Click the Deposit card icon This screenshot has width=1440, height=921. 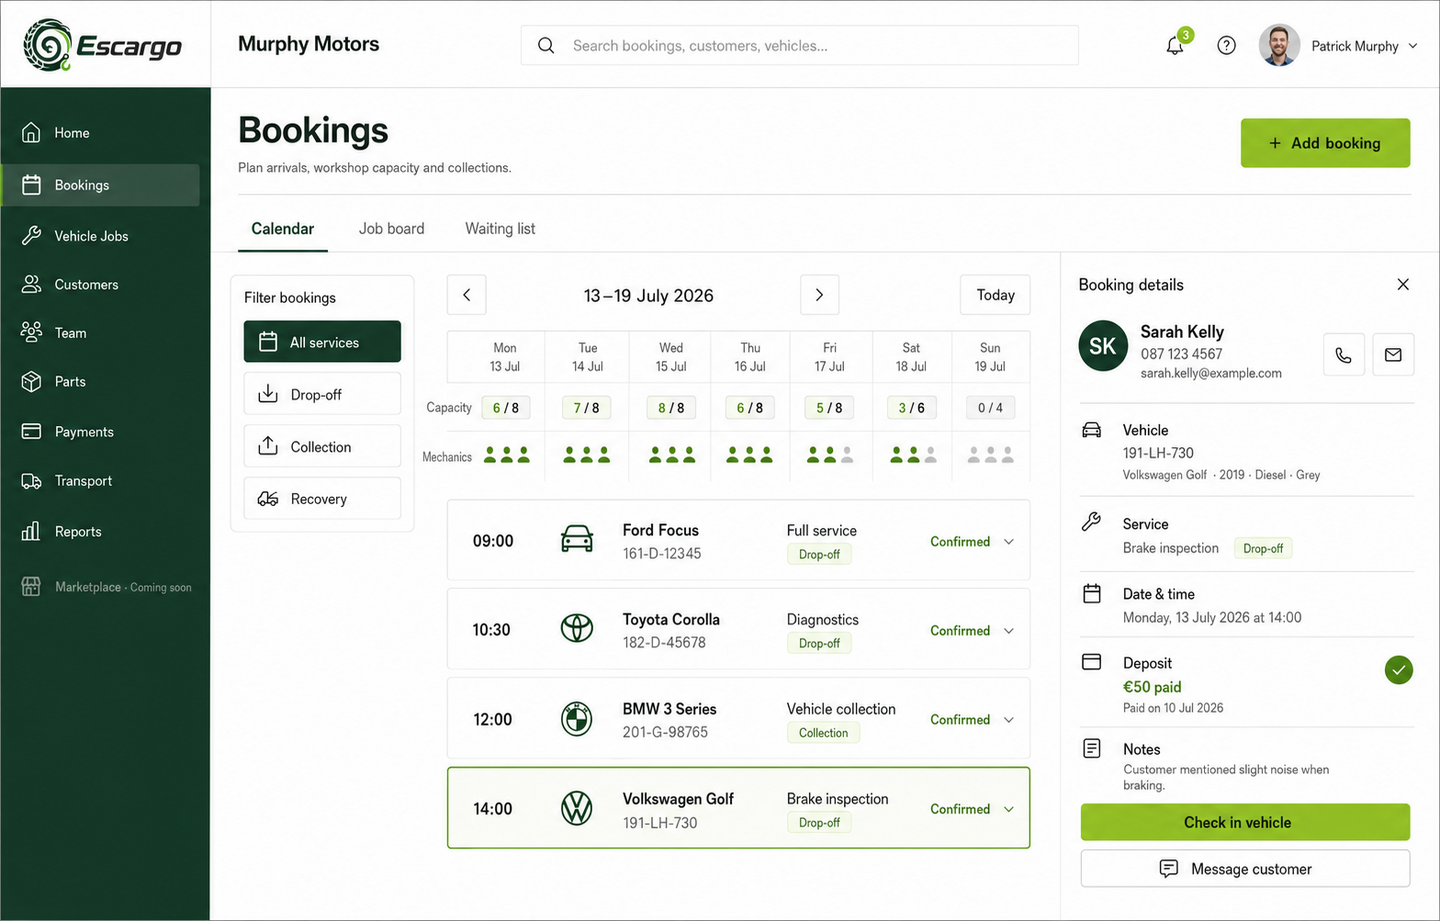pyautogui.click(x=1092, y=662)
